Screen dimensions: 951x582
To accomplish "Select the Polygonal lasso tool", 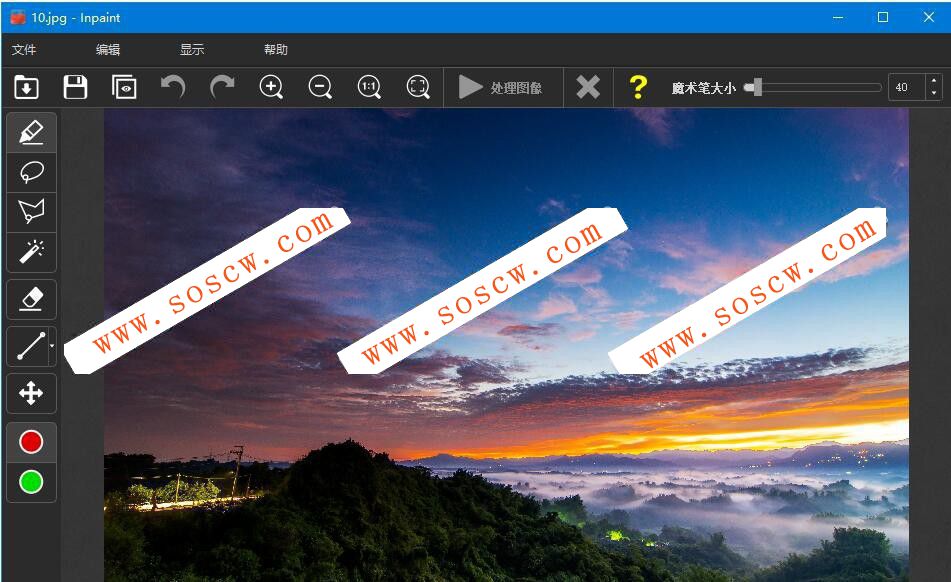I will click(32, 212).
